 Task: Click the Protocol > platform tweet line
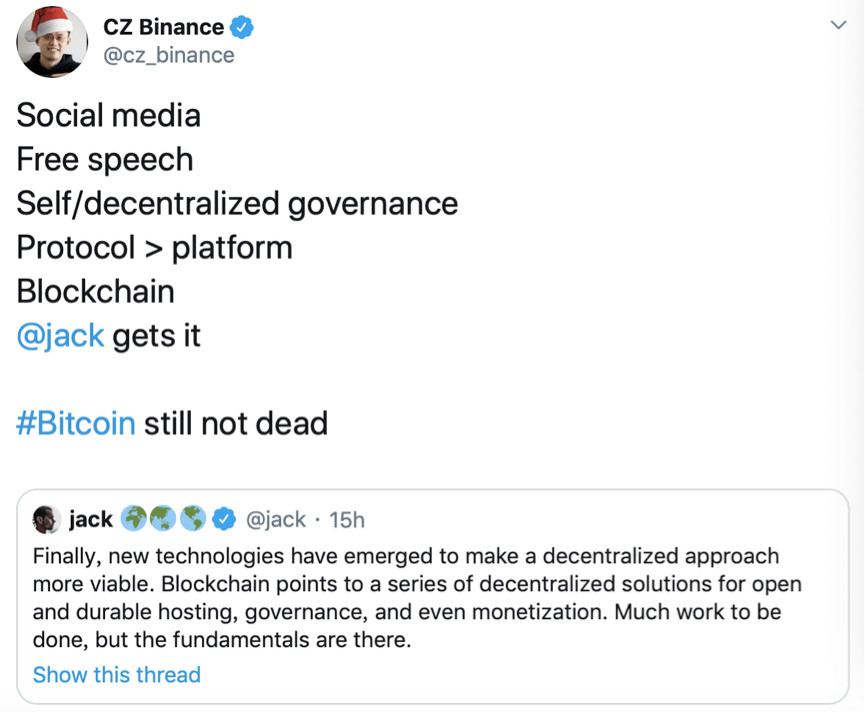pyautogui.click(x=154, y=247)
